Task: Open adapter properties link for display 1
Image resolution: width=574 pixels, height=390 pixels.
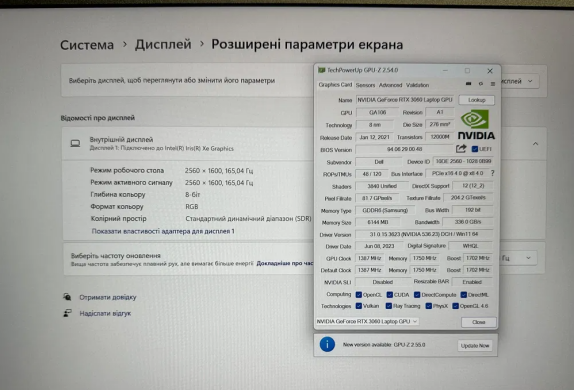Action: 163,231
